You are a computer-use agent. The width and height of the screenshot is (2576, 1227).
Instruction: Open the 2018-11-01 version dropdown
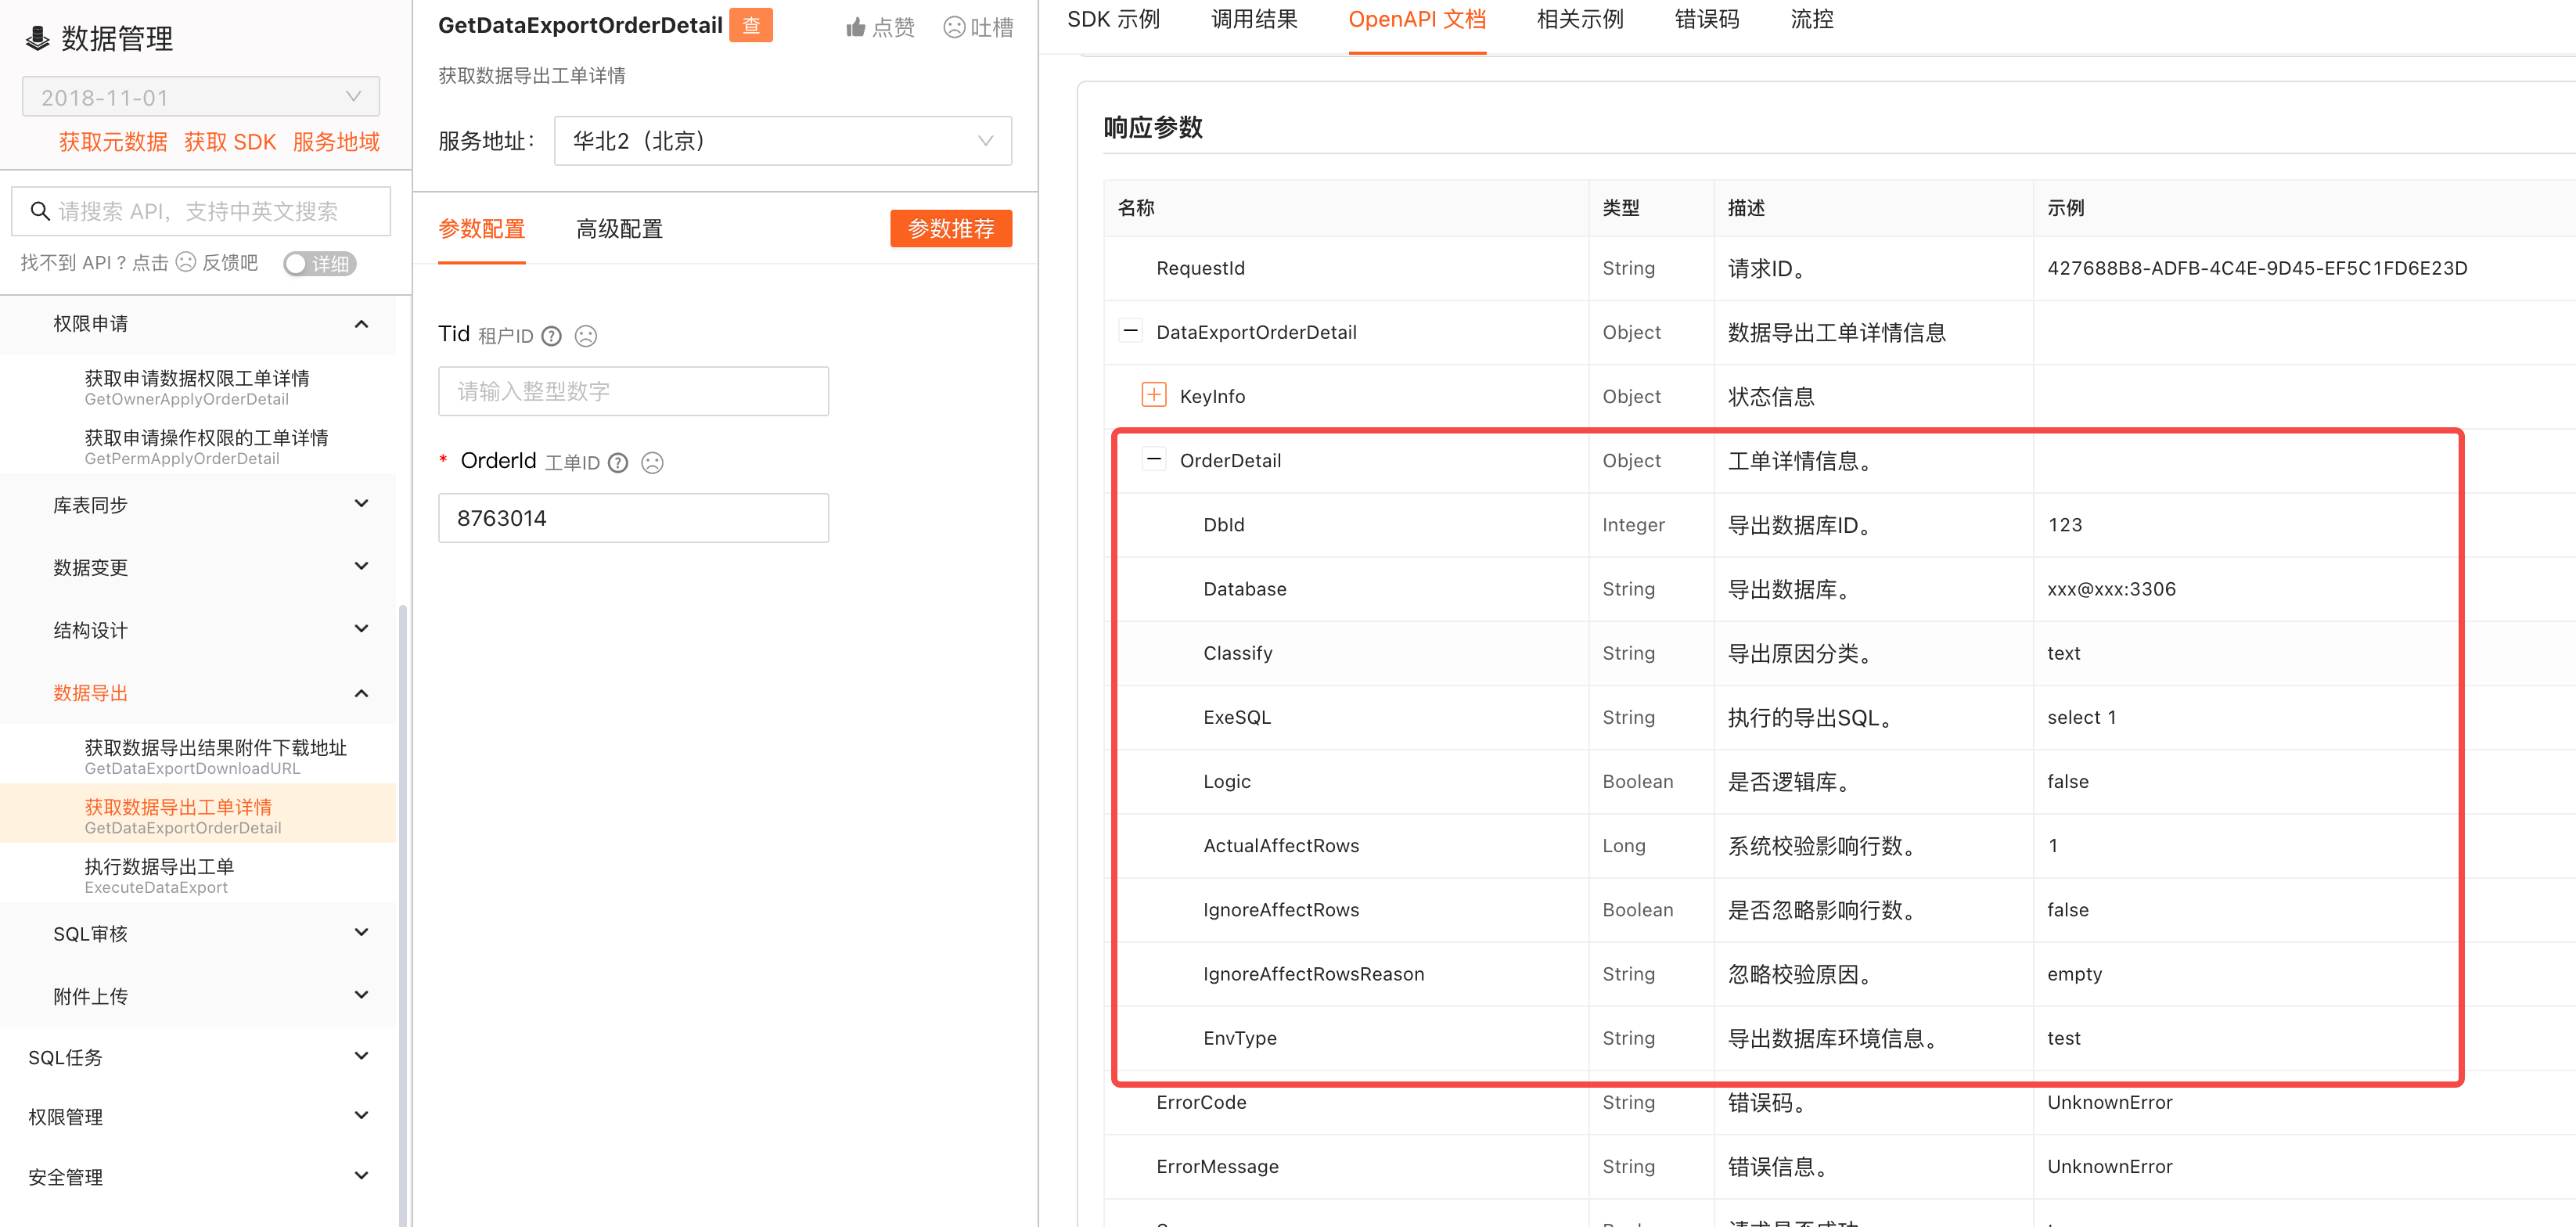(x=201, y=97)
